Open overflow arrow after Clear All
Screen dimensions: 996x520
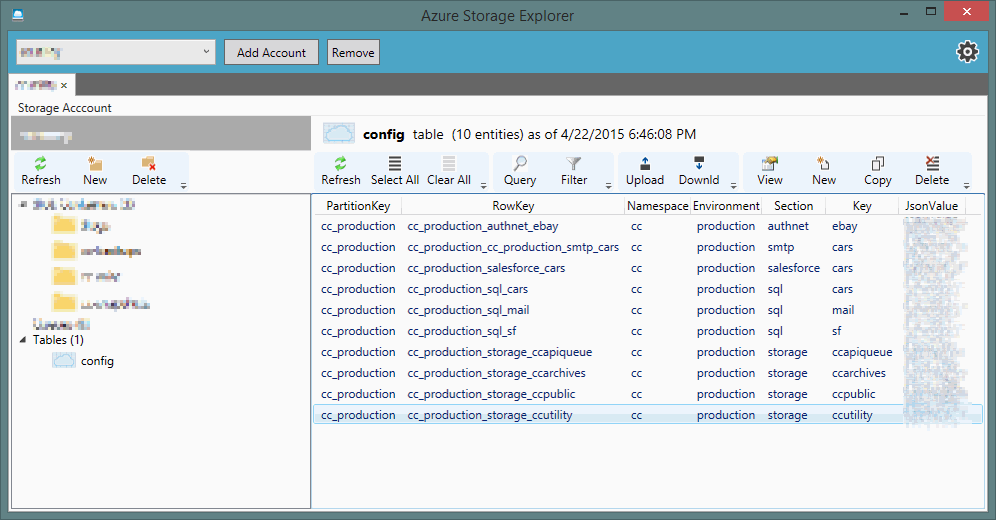483,186
